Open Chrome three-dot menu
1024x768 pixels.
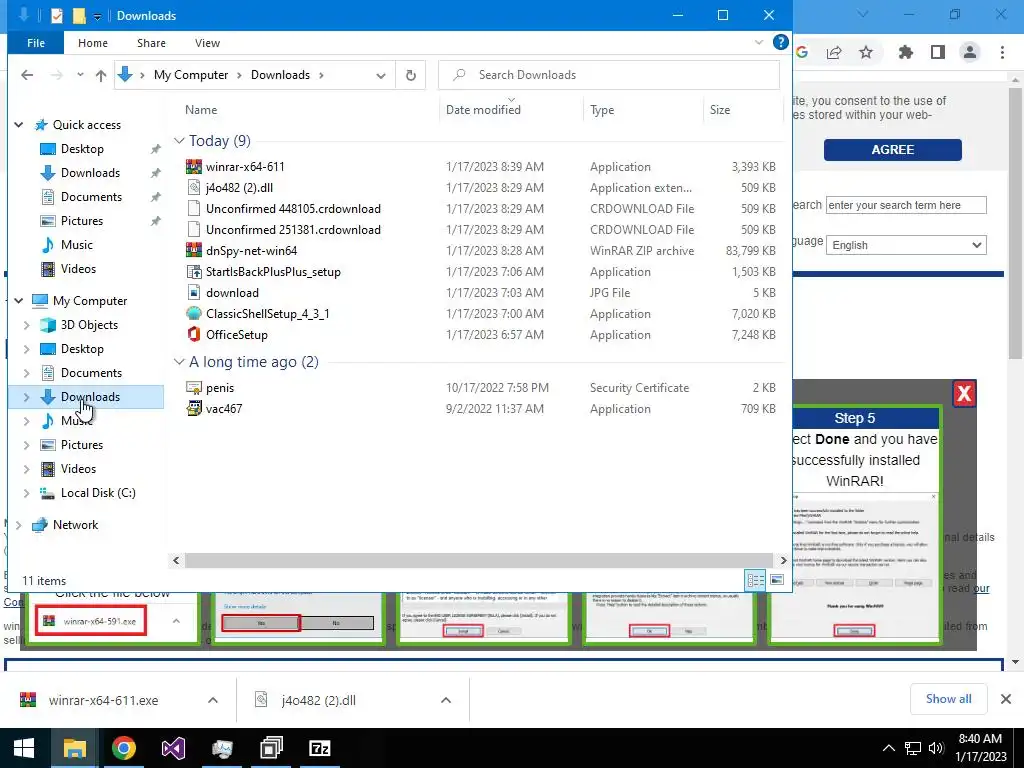coord(1002,52)
